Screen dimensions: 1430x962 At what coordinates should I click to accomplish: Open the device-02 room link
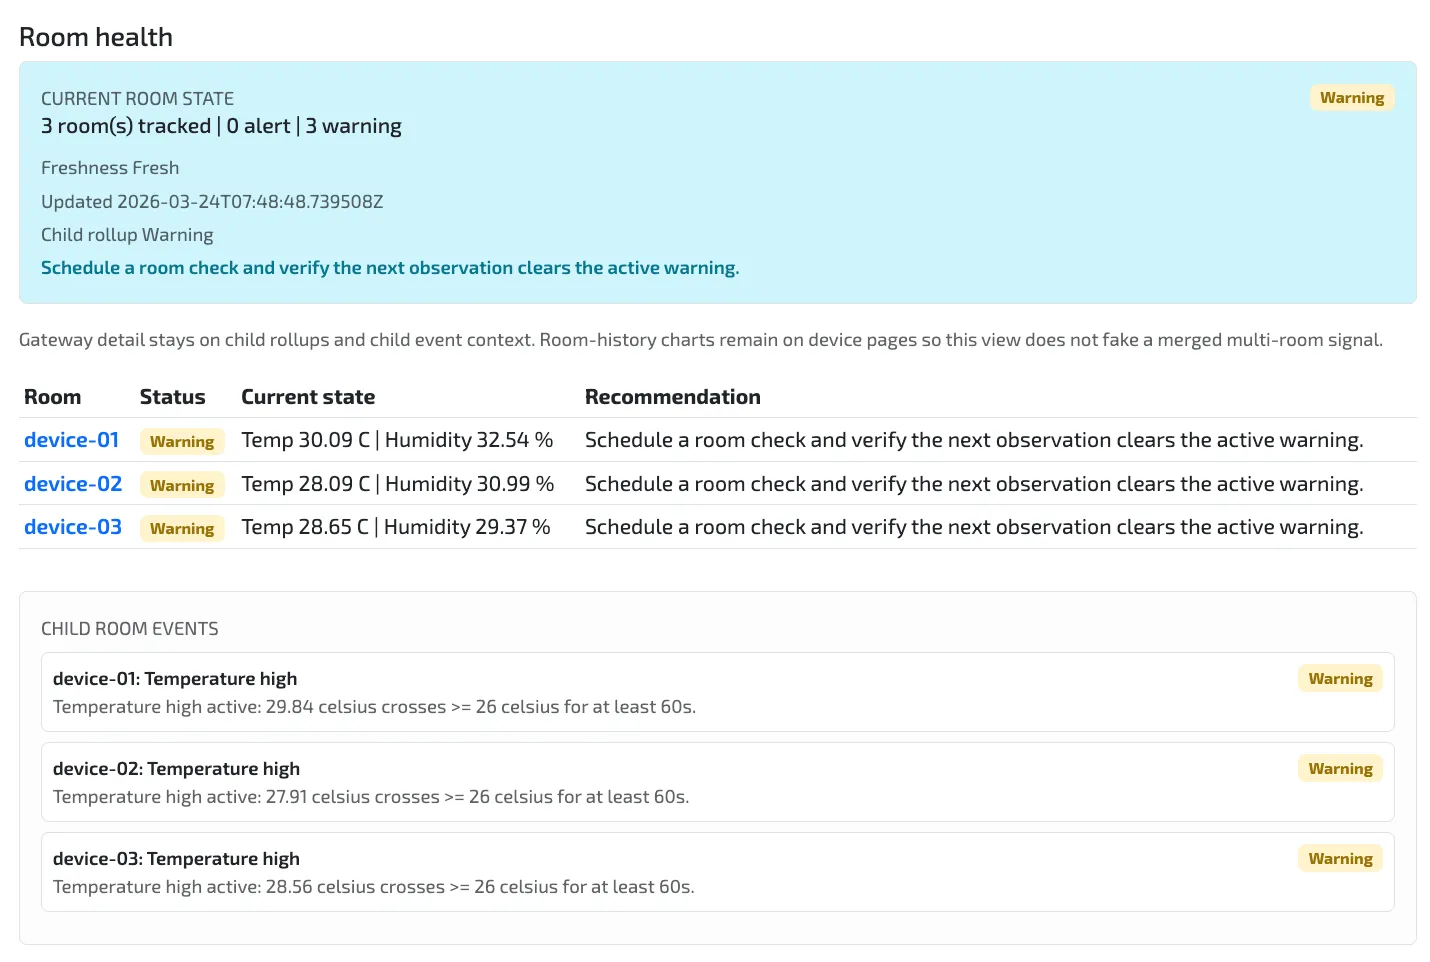pyautogui.click(x=73, y=483)
